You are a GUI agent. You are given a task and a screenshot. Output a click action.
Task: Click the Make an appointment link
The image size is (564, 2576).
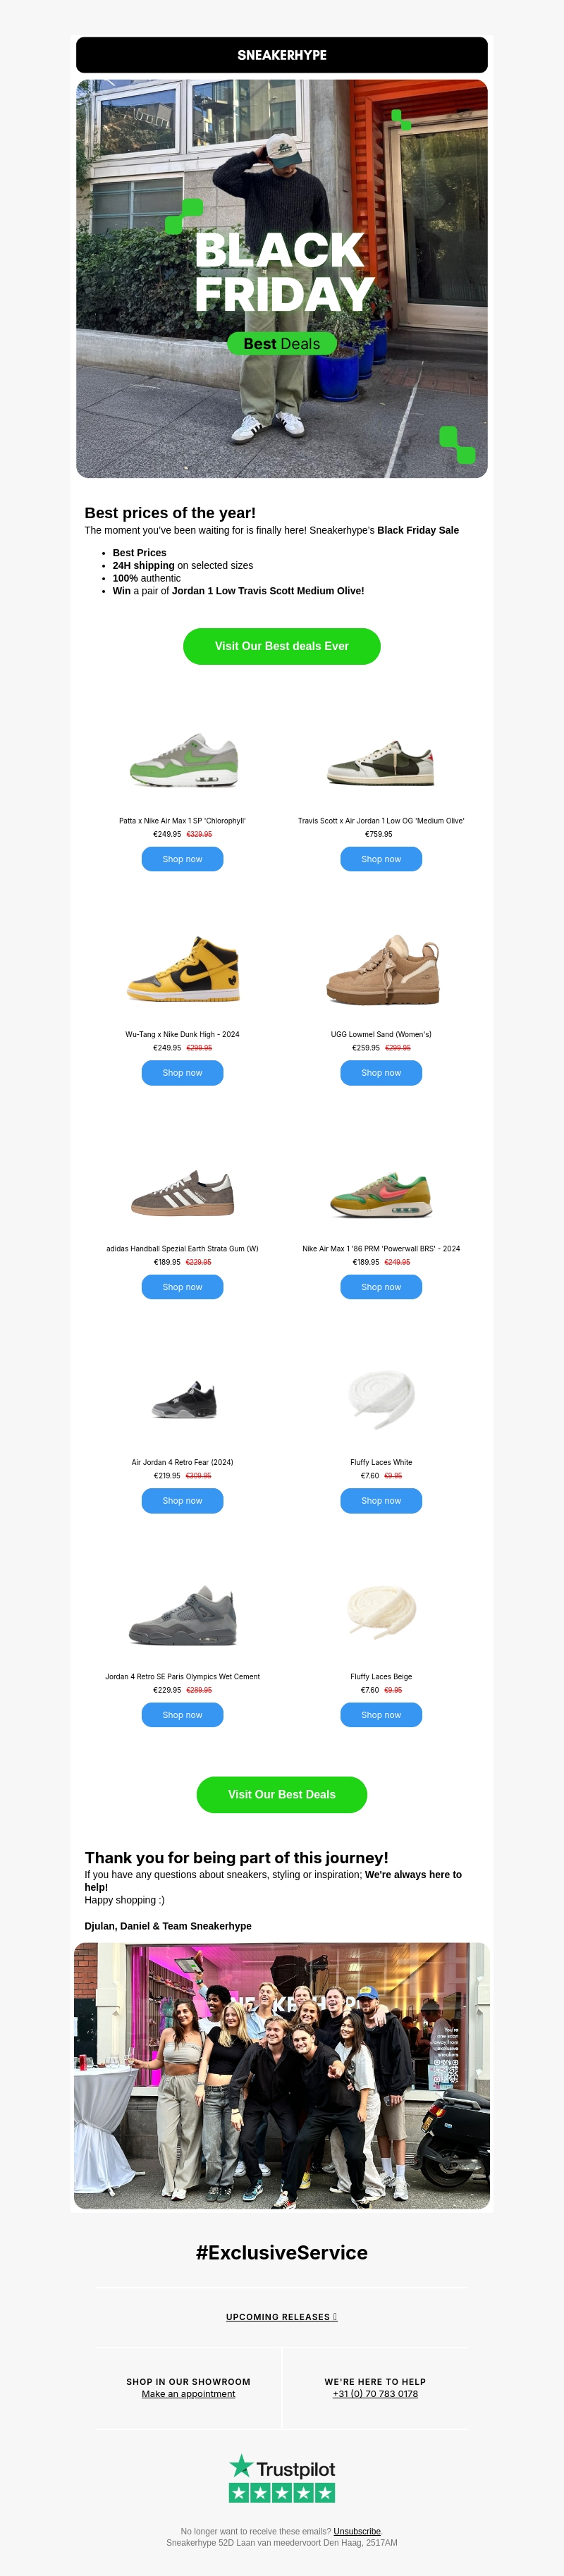coord(188,2394)
